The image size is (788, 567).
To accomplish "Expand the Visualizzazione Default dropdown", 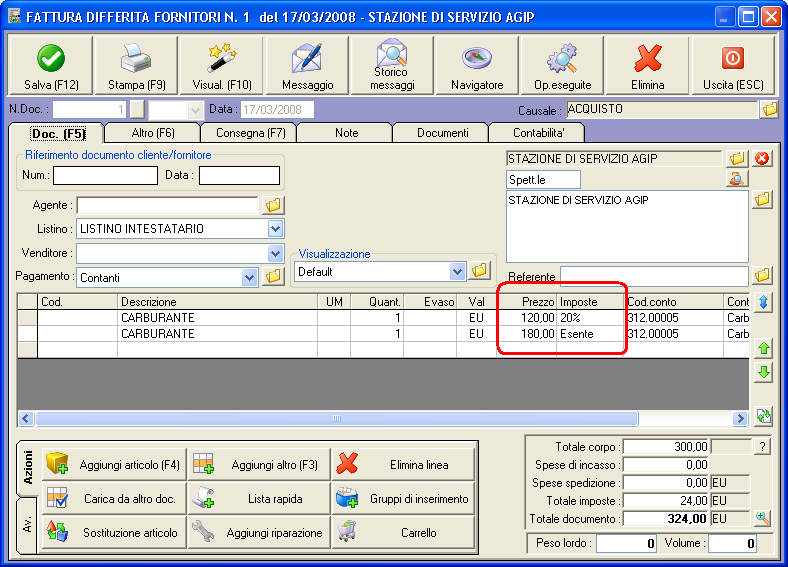I will point(457,272).
